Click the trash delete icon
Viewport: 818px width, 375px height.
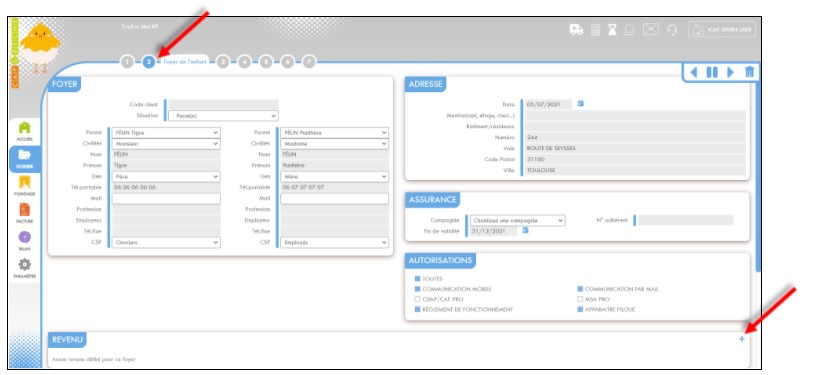tap(749, 72)
